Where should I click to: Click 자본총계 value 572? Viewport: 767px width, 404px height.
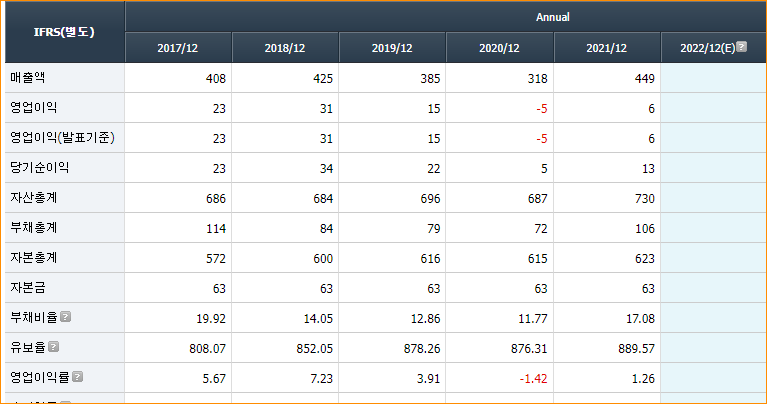[216, 259]
